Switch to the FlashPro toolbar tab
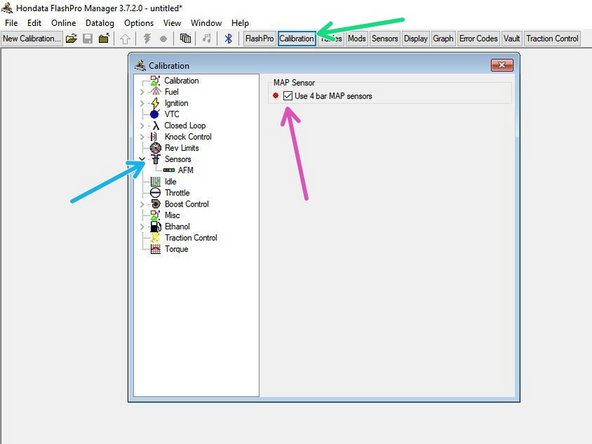The width and height of the screenshot is (592, 444). tap(259, 39)
